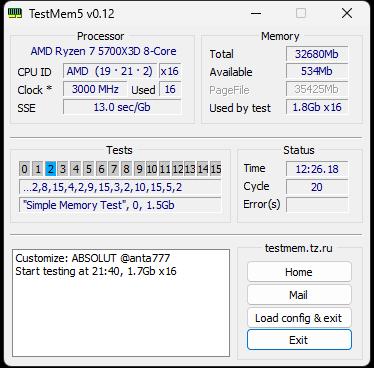This screenshot has height=368, width=374.
Task: Select test box 15
Action: [216, 169]
